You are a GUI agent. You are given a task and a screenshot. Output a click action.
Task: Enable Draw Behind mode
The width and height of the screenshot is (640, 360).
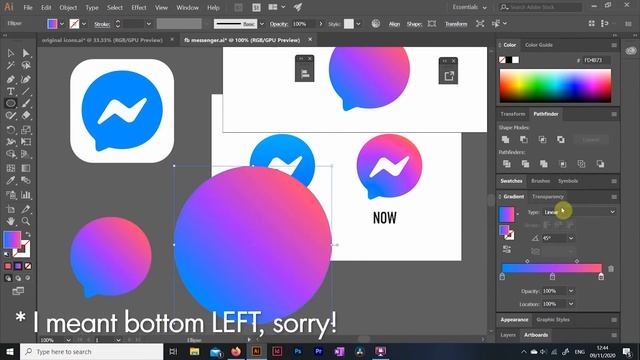coord(18,278)
